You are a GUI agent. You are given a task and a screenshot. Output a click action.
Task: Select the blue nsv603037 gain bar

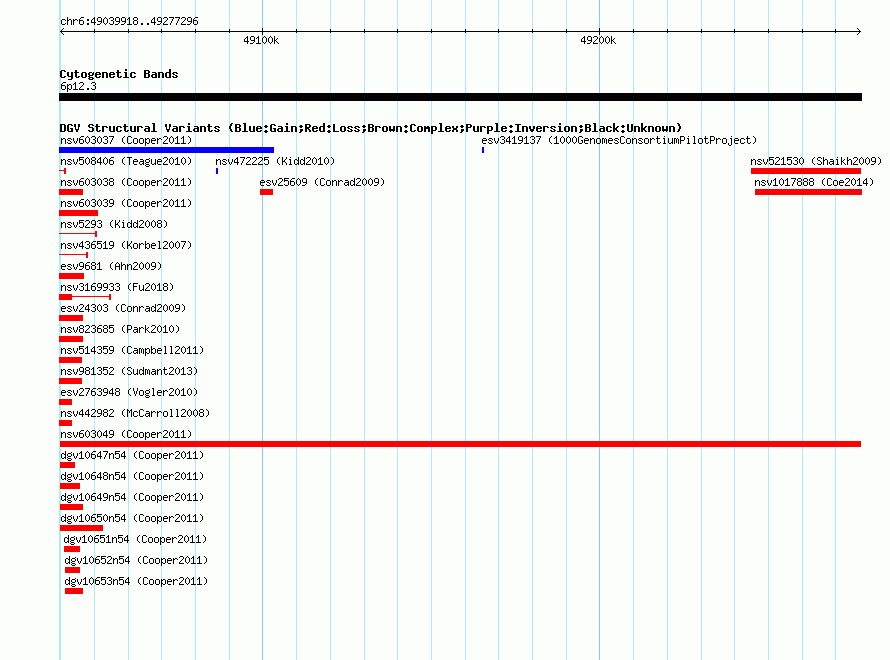[166, 150]
